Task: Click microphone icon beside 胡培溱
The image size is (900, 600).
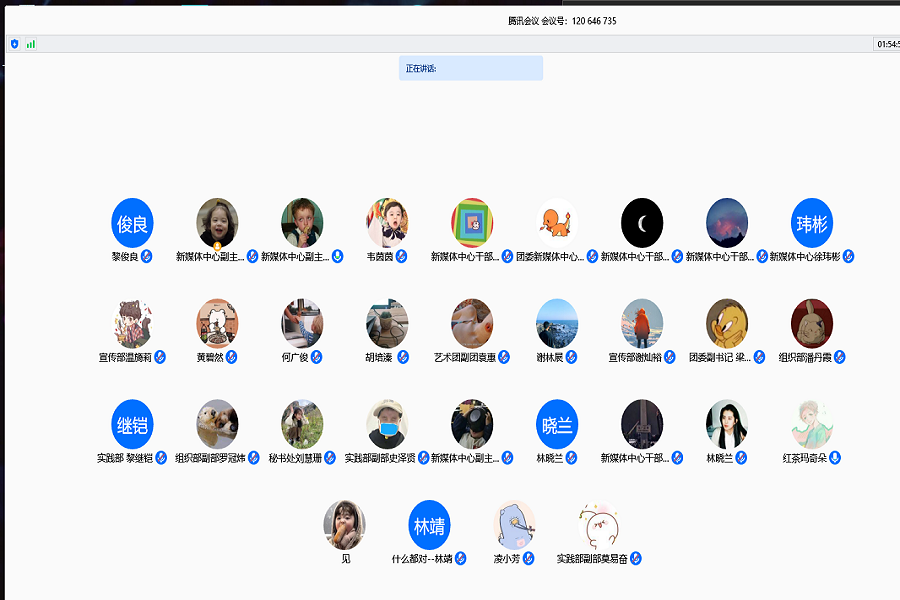Action: 401,357
